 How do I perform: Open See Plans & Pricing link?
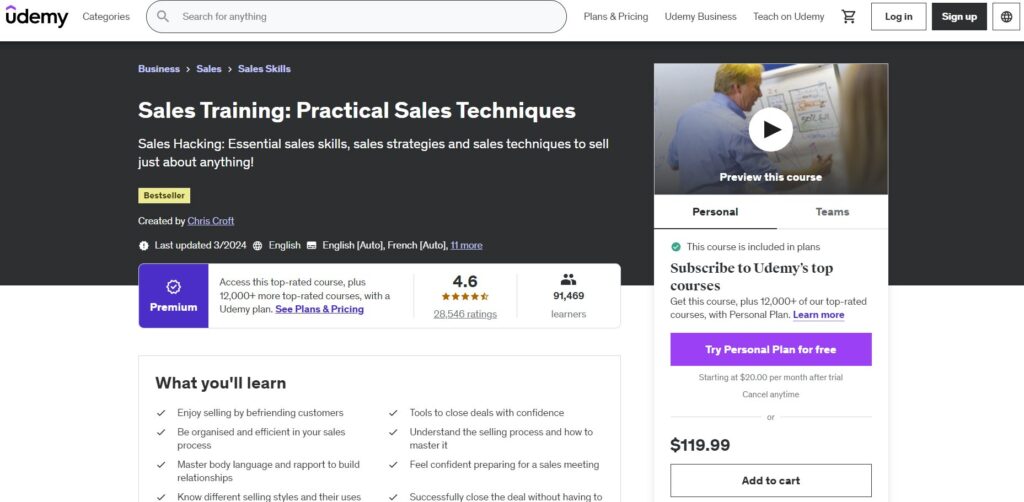319,309
